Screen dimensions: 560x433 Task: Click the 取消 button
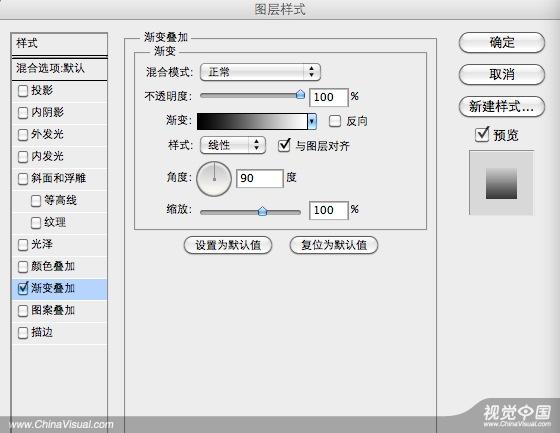click(502, 74)
